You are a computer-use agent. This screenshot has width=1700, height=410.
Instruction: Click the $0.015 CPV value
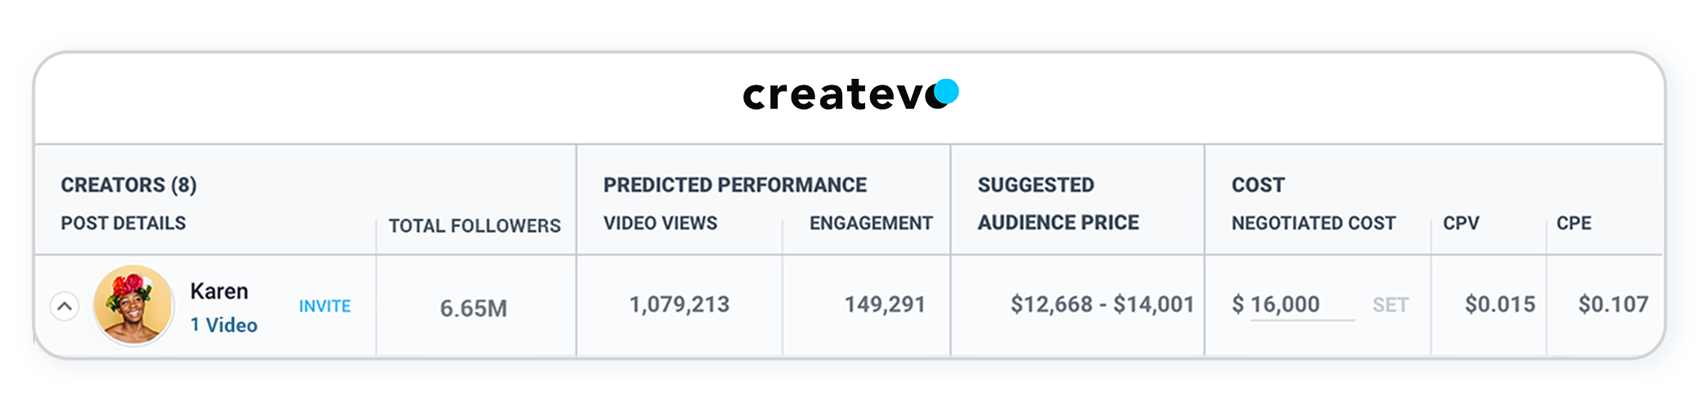1500,304
